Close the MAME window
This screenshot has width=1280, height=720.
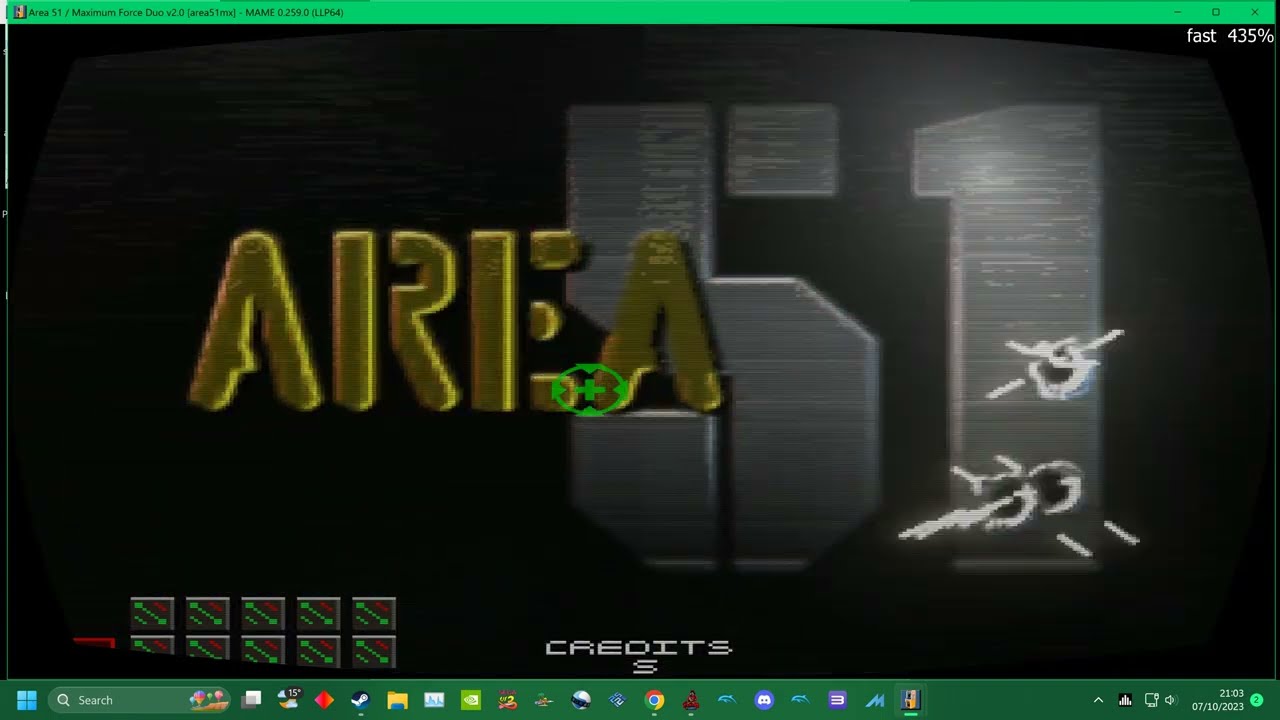(1255, 12)
